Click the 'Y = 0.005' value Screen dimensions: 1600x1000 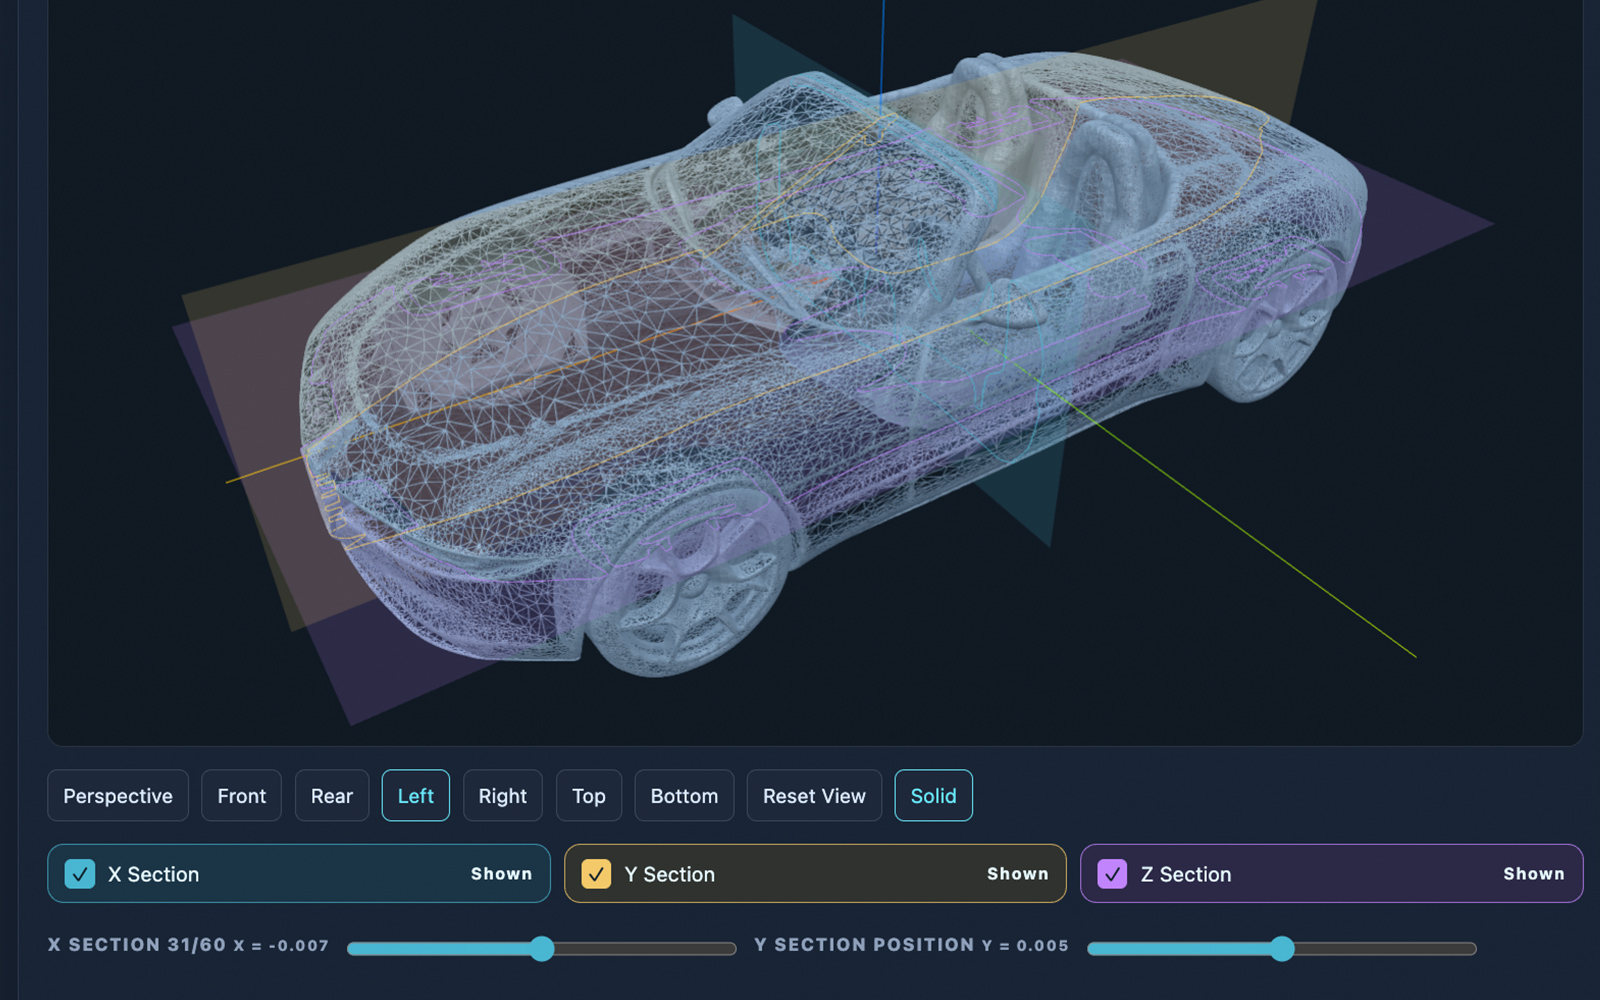pos(1025,946)
